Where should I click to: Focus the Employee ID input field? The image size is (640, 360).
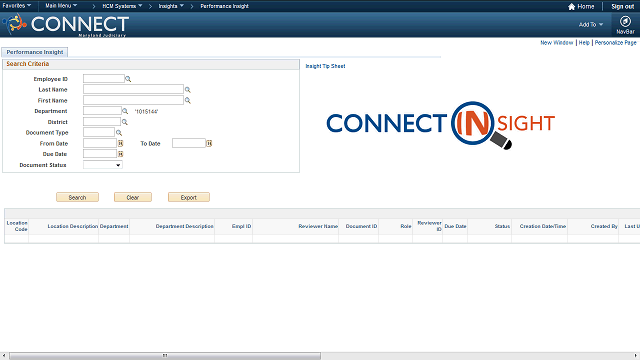tap(104, 78)
